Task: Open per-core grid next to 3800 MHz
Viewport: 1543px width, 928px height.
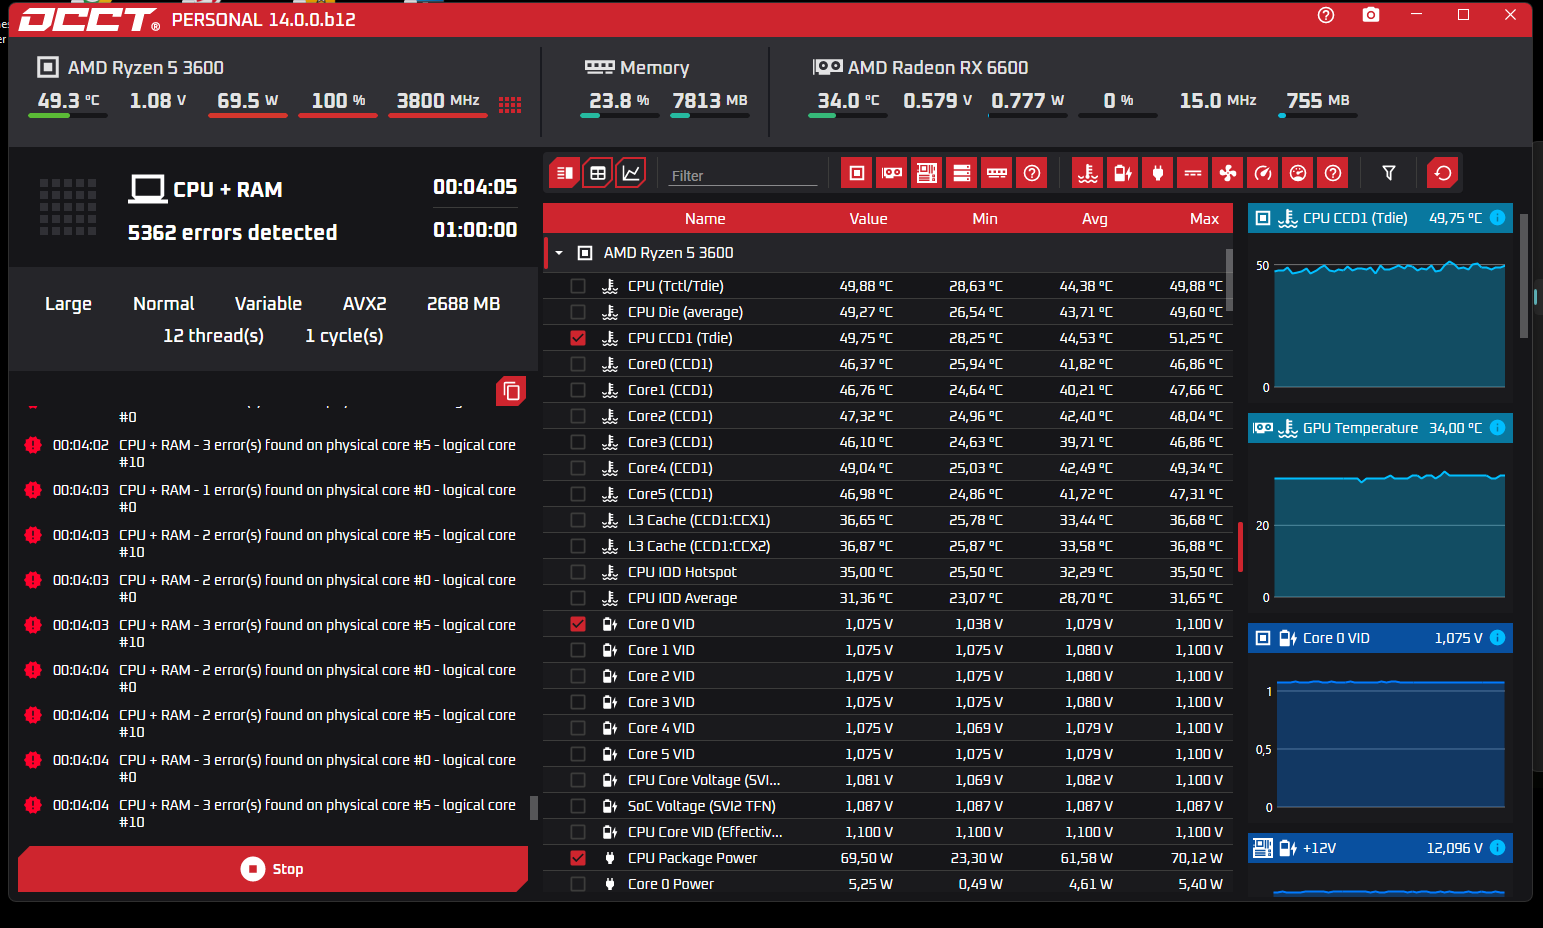Action: pos(510,105)
